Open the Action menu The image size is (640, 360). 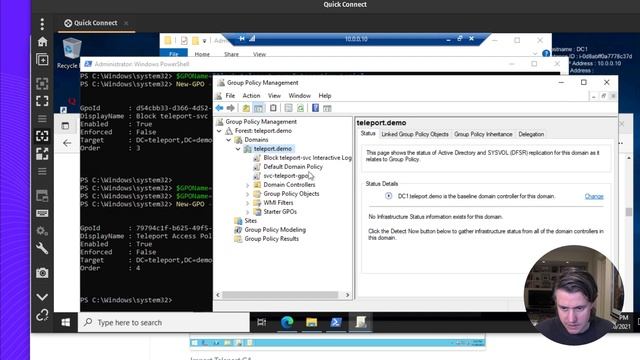tap(251, 96)
